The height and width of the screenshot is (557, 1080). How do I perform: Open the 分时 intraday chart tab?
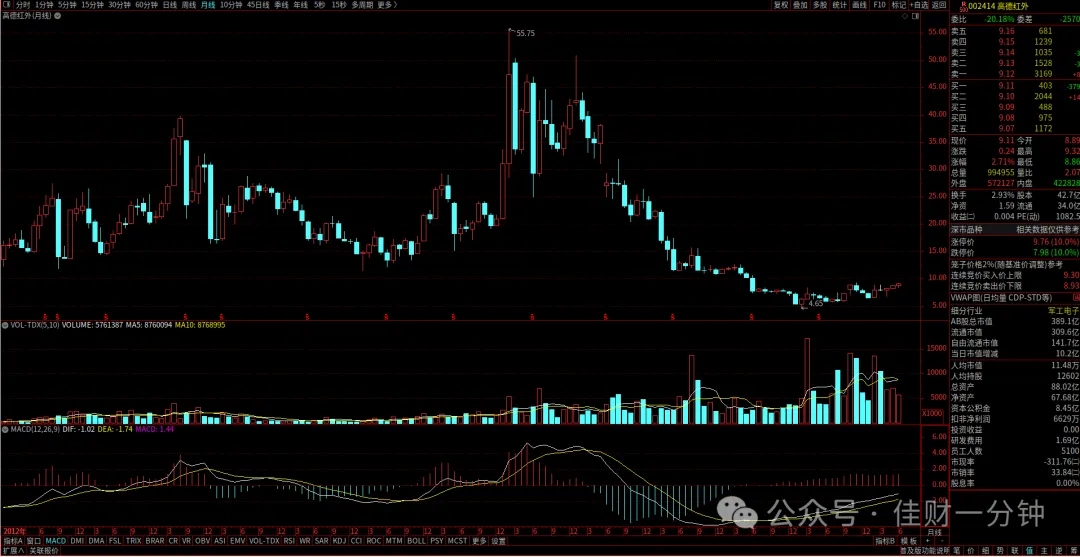(23, 4)
